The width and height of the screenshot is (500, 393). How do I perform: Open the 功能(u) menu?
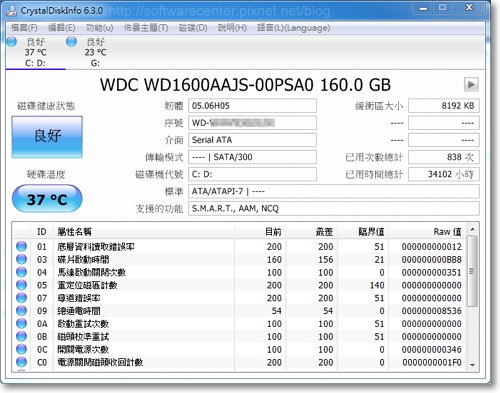click(x=99, y=28)
